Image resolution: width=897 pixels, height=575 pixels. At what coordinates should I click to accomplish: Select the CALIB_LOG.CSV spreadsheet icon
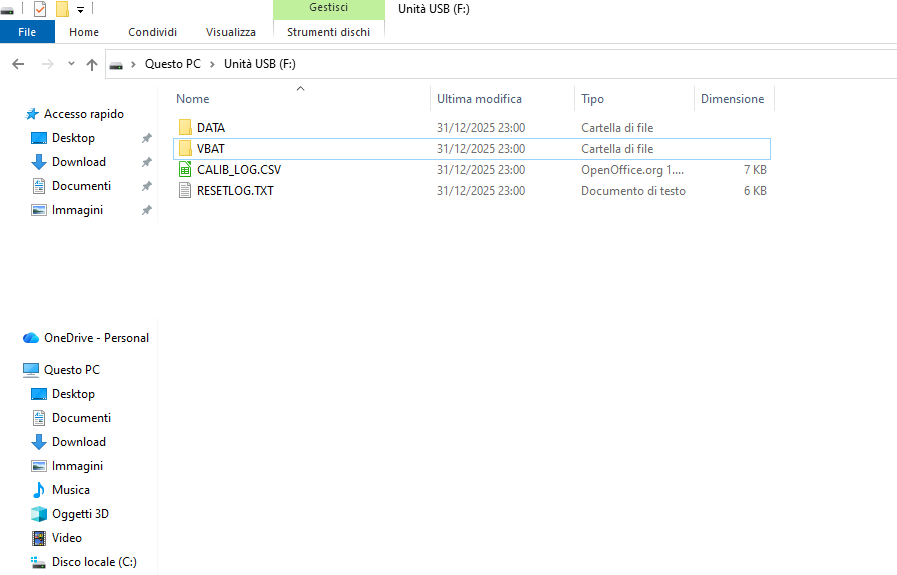click(x=185, y=169)
